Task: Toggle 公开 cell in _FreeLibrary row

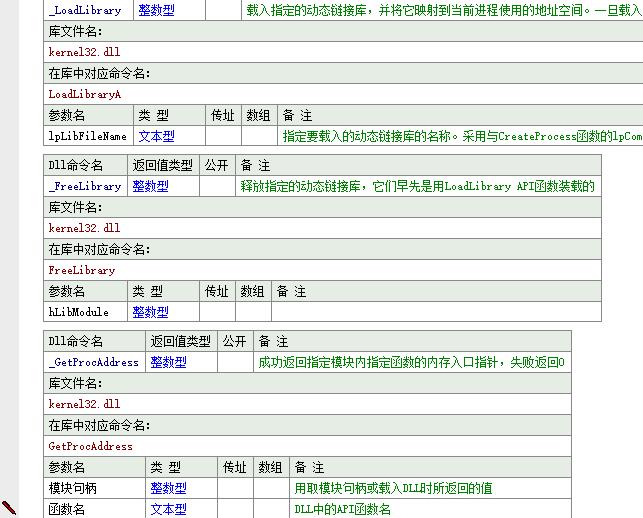Action: coord(217,186)
